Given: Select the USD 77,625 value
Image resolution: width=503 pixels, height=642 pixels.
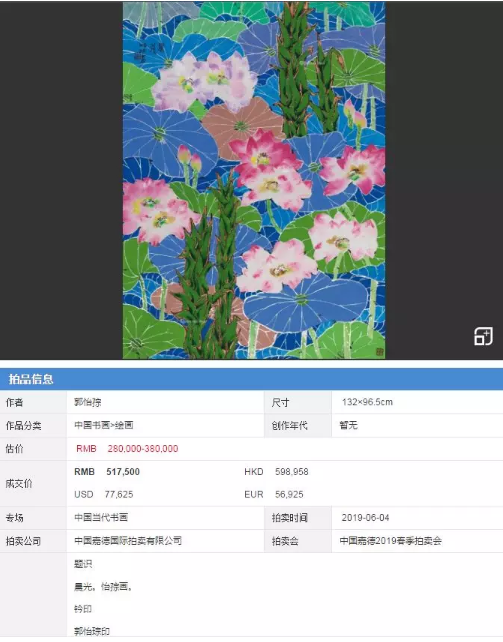Looking at the screenshot, I should pos(104,495).
